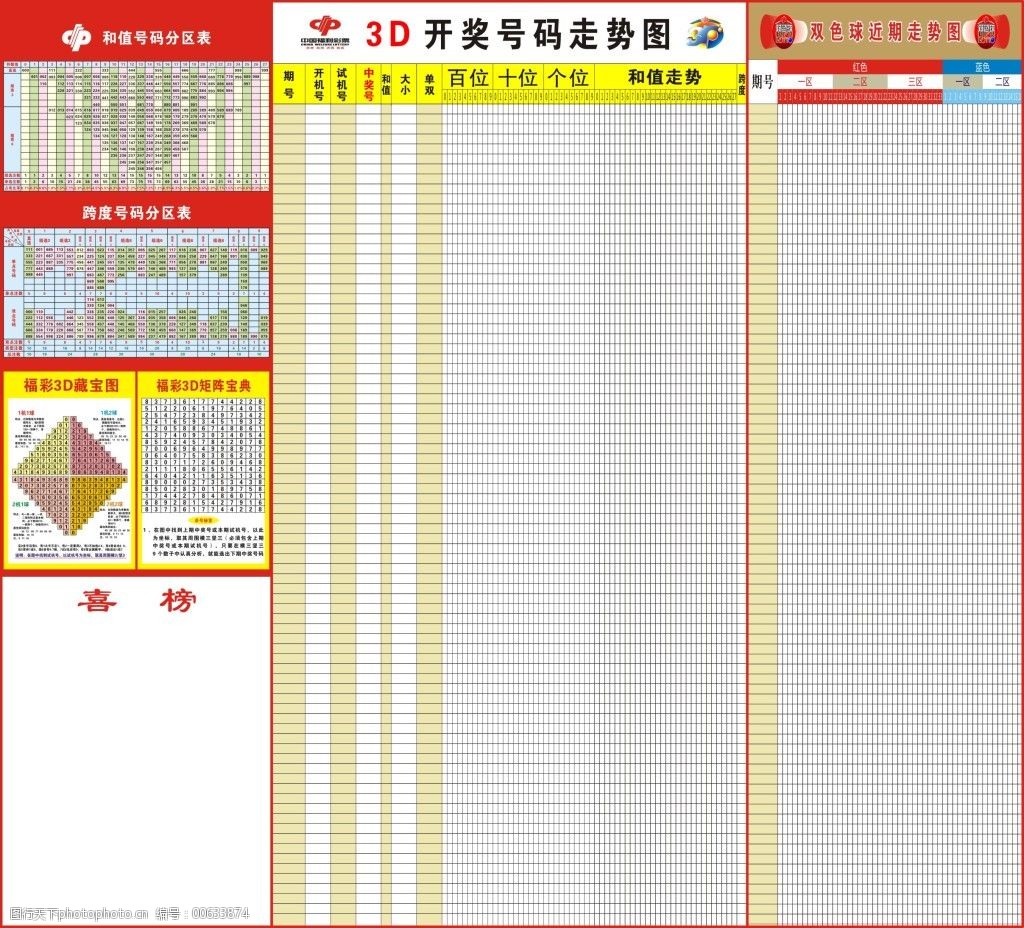Click the 喜榜 heading
The height and width of the screenshot is (928, 1024).
136,601
